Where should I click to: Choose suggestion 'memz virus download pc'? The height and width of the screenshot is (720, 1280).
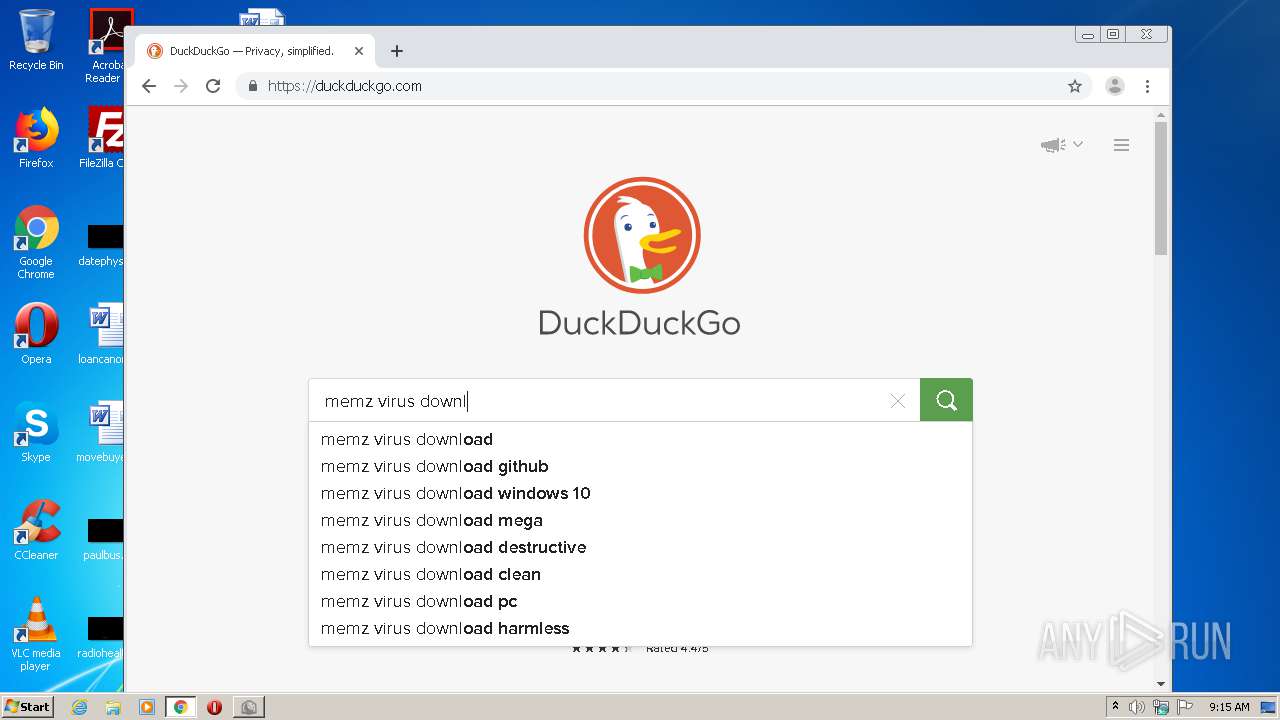[640, 601]
